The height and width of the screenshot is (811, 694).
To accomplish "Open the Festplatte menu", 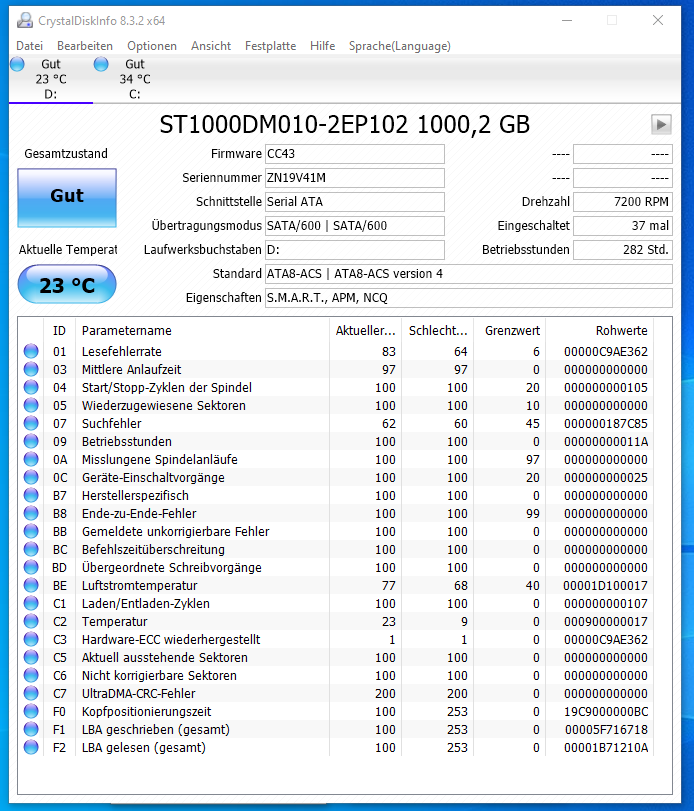I will point(270,46).
